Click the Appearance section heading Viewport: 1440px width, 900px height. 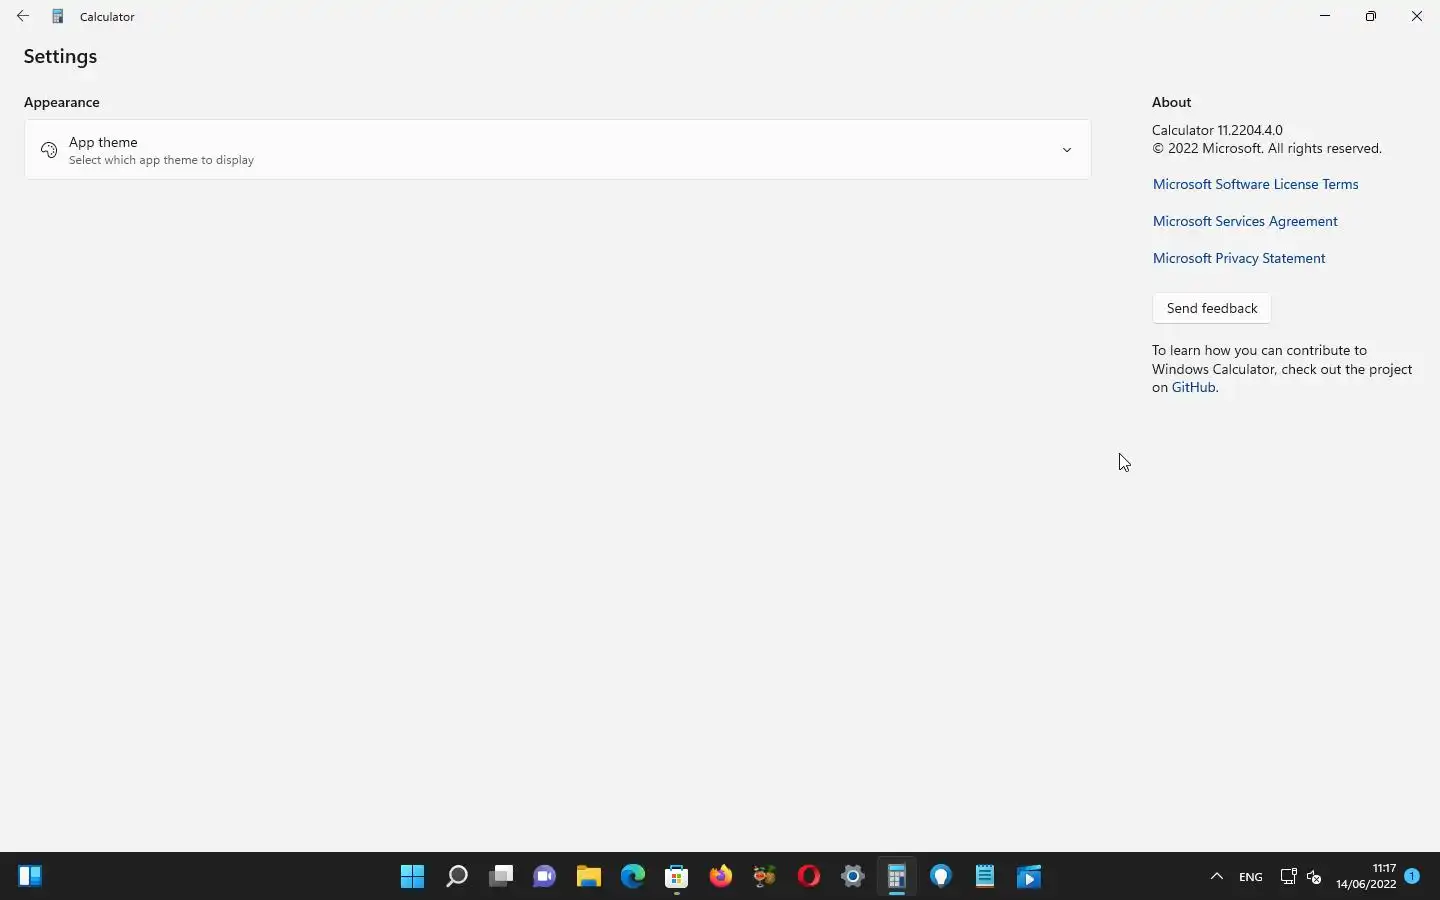click(62, 102)
